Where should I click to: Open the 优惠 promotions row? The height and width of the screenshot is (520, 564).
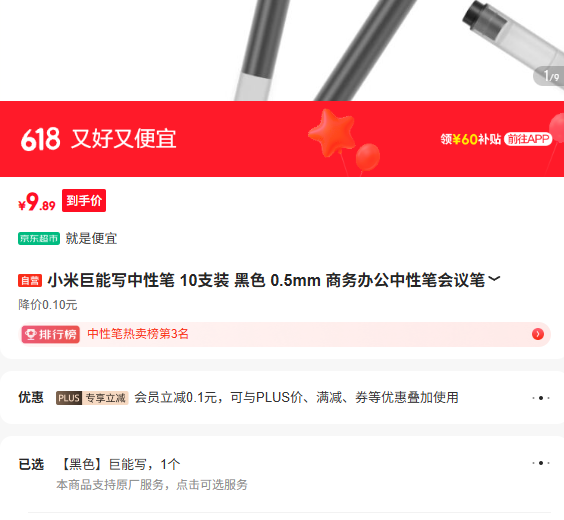click(x=282, y=398)
